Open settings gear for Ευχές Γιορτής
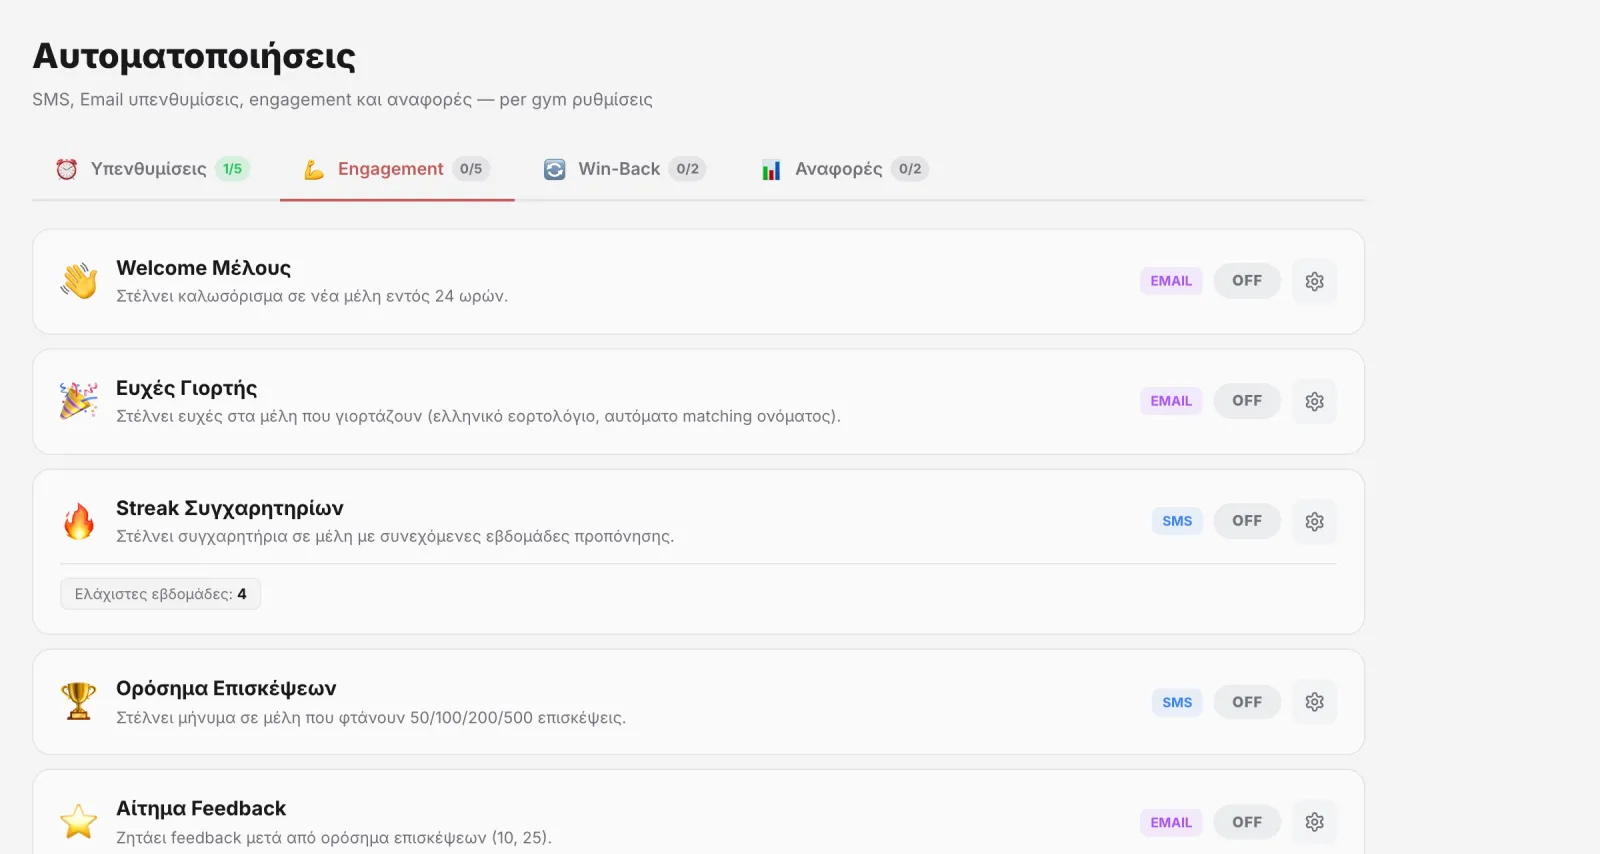This screenshot has width=1600, height=854. click(1314, 401)
